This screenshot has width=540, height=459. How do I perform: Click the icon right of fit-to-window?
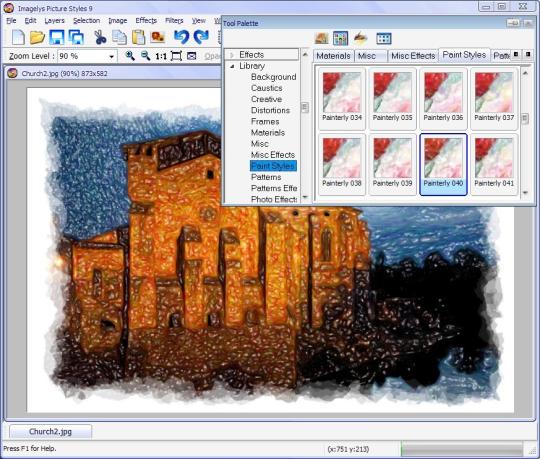191,56
